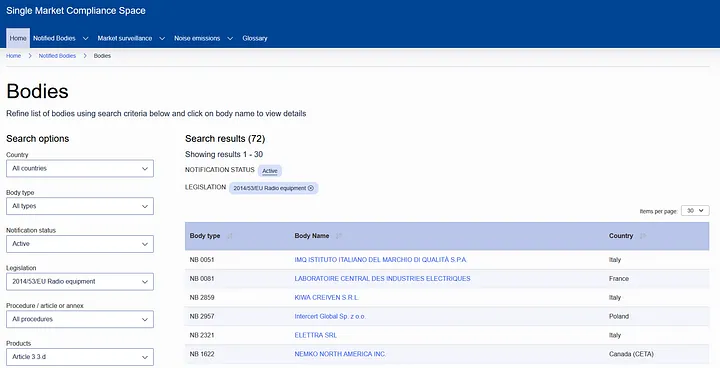Click the Poland country cell
The width and height of the screenshot is (720, 368).
(619, 317)
